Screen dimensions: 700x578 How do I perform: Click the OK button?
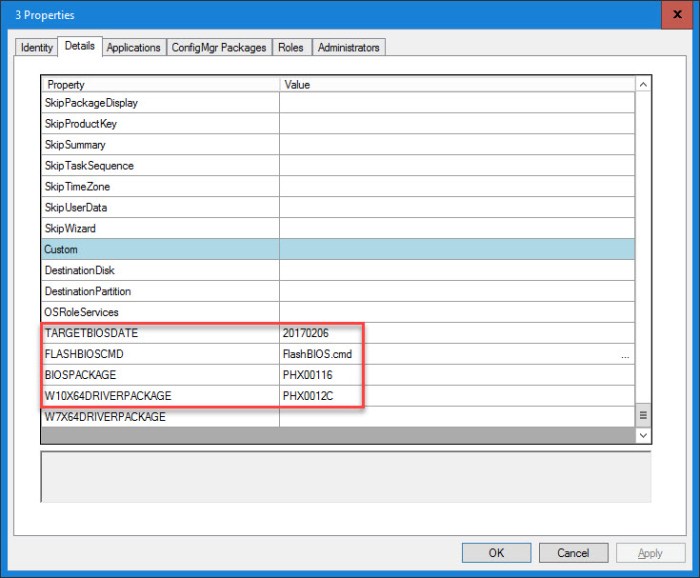point(496,553)
